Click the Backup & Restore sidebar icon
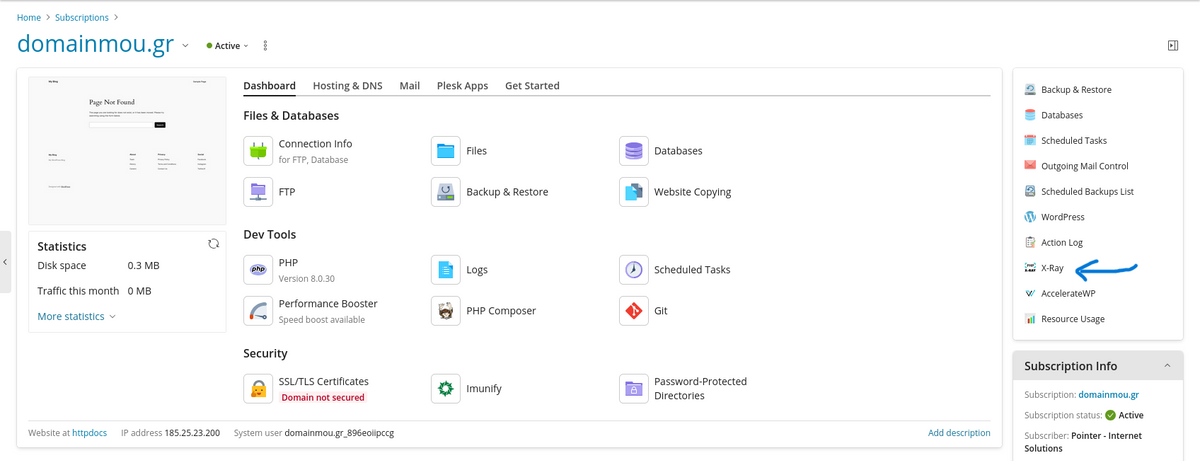The width and height of the screenshot is (1200, 461). tap(1030, 90)
